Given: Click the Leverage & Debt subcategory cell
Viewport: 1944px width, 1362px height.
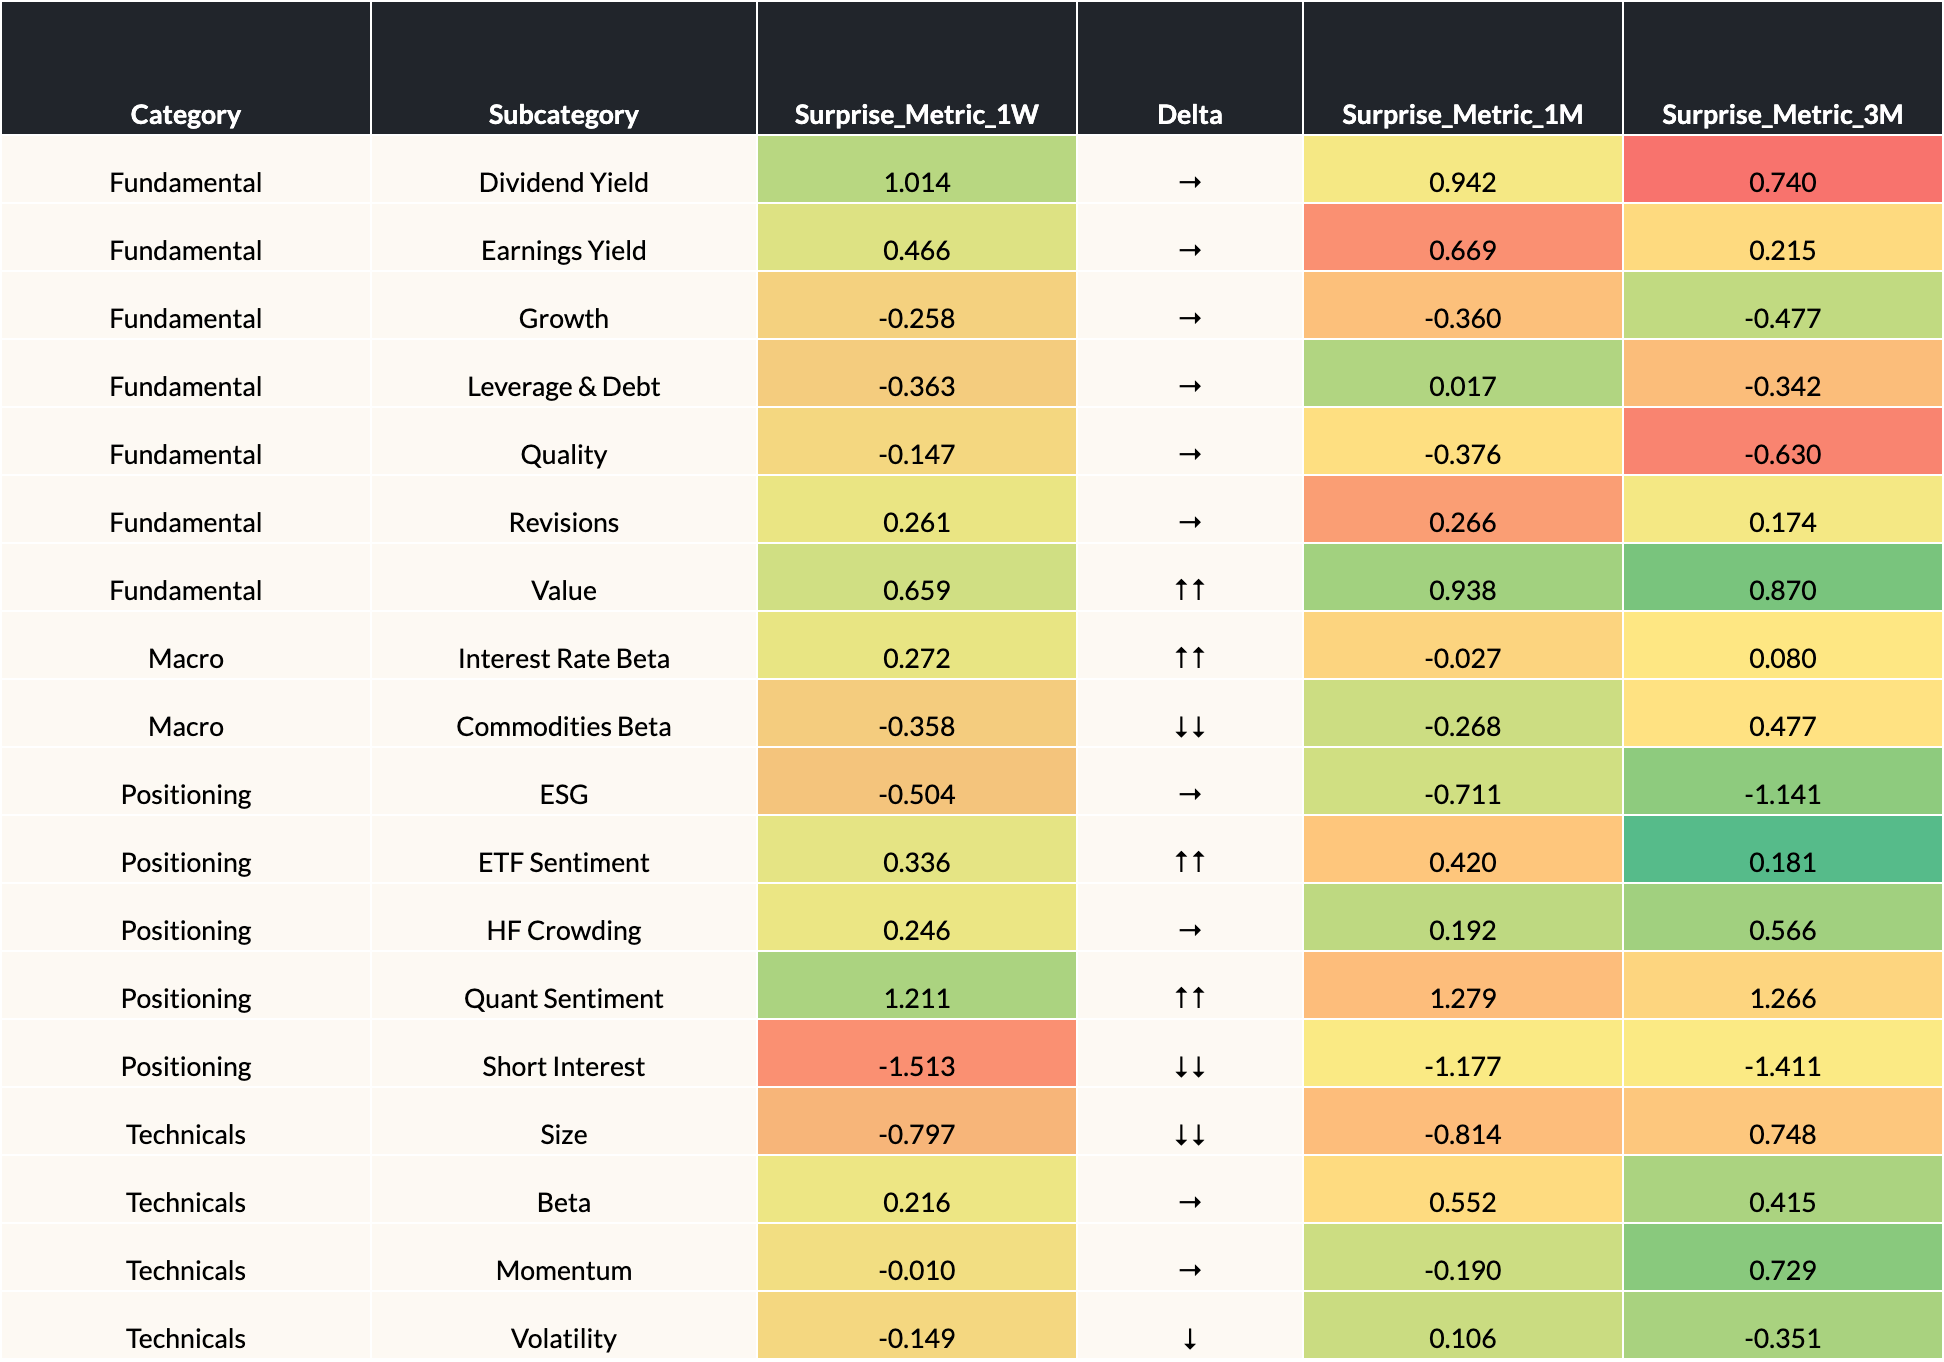Looking at the screenshot, I should [x=563, y=386].
